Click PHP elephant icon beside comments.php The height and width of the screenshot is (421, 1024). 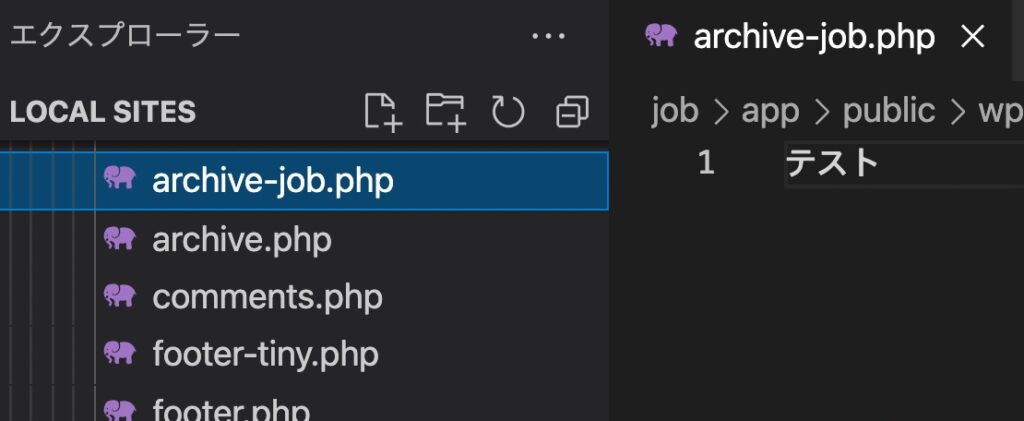coord(120,296)
